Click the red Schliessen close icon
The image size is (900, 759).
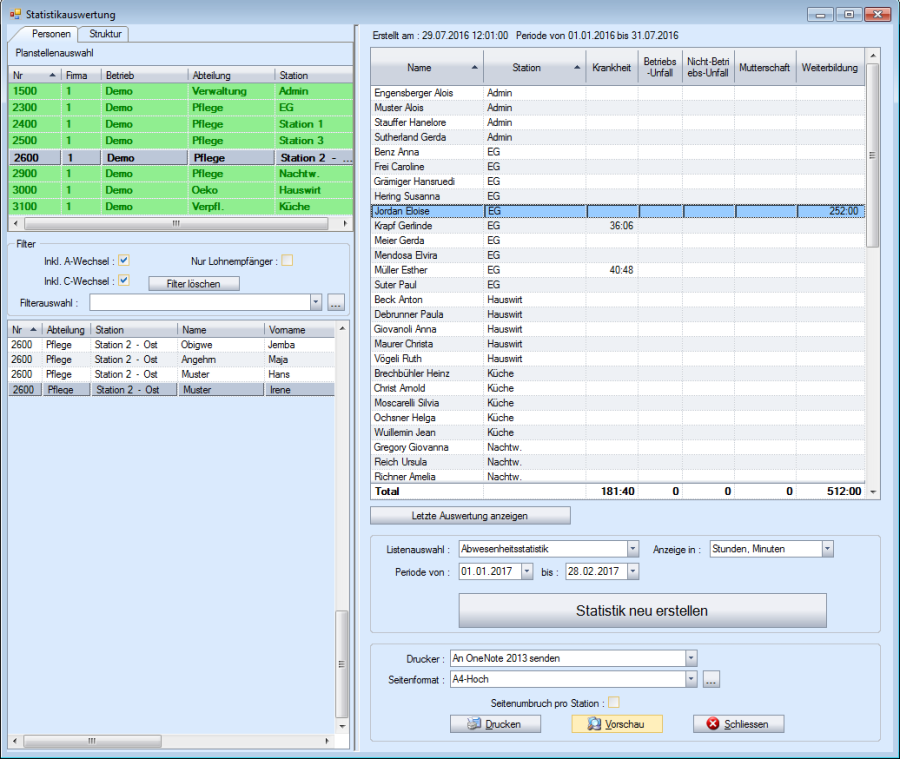713,724
